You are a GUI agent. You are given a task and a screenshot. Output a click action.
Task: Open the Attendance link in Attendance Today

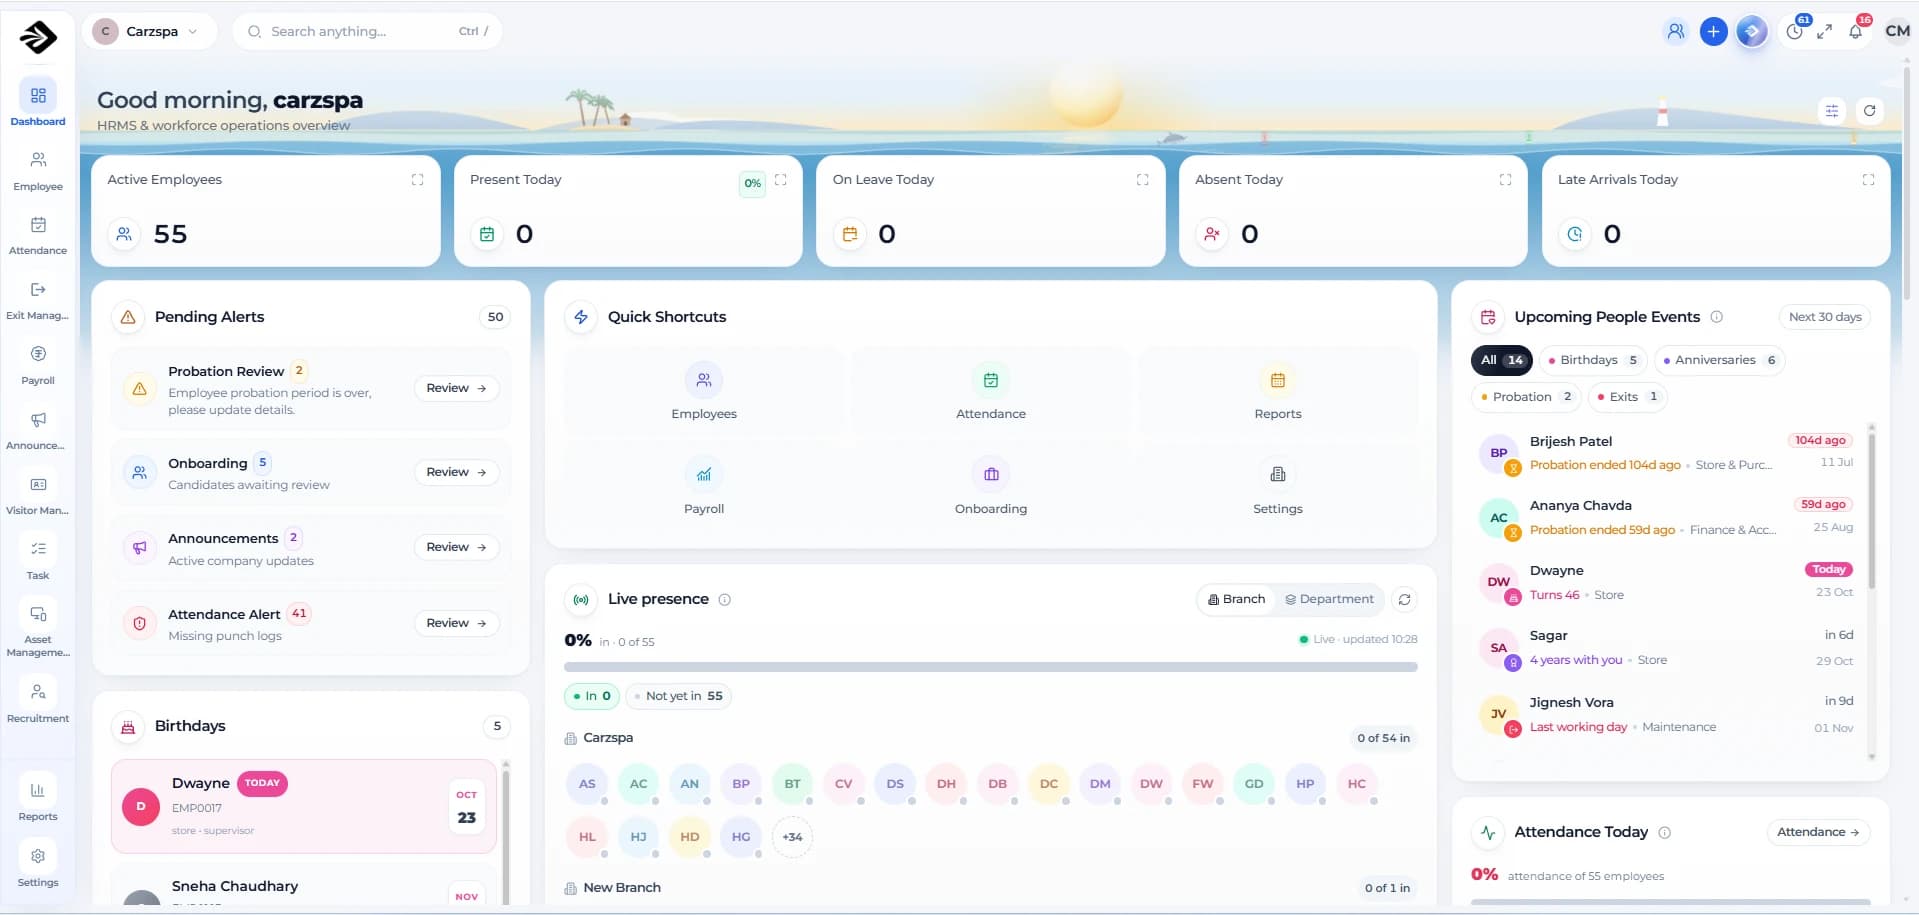pyautogui.click(x=1818, y=833)
